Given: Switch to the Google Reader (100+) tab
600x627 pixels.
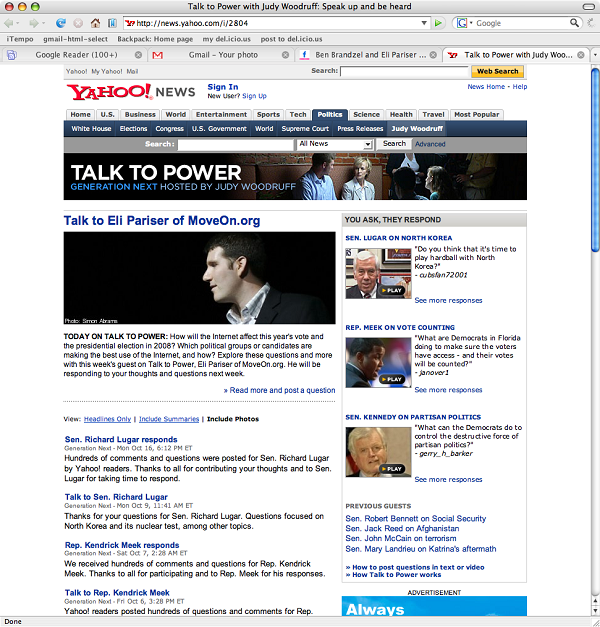Looking at the screenshot, I should [76, 55].
